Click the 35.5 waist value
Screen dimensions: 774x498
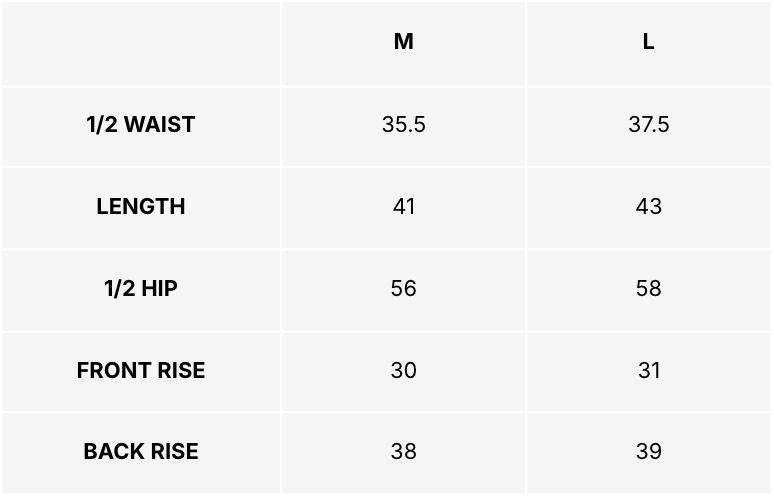coord(403,125)
